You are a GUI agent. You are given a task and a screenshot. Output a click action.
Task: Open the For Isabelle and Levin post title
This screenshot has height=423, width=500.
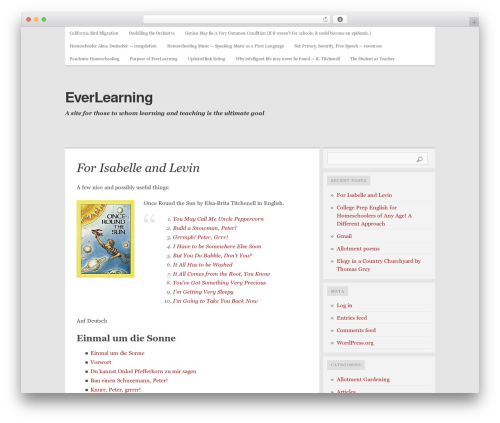point(138,168)
